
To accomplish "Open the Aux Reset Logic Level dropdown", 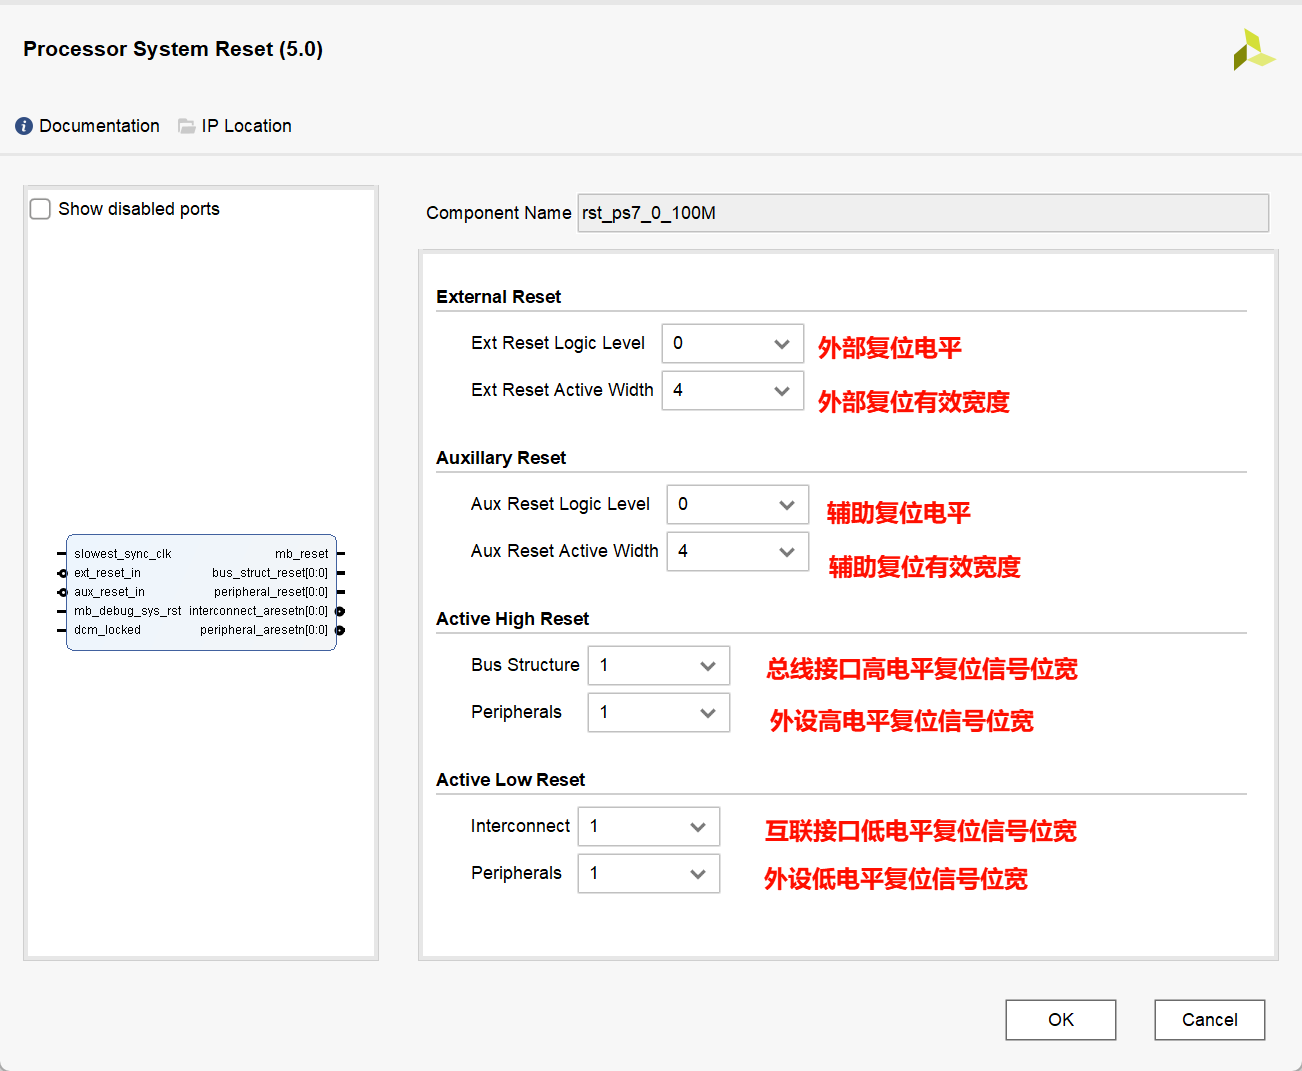I will coord(737,504).
